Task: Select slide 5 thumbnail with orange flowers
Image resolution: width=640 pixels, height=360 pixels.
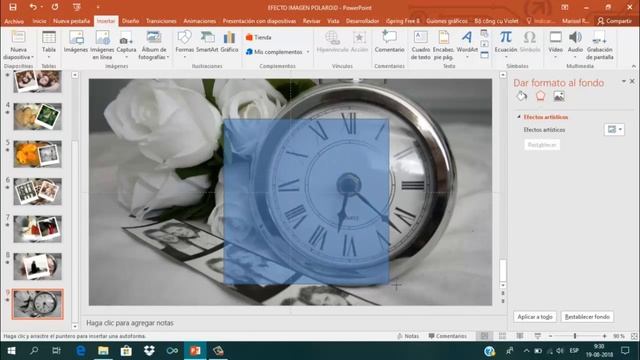Action: (38, 154)
